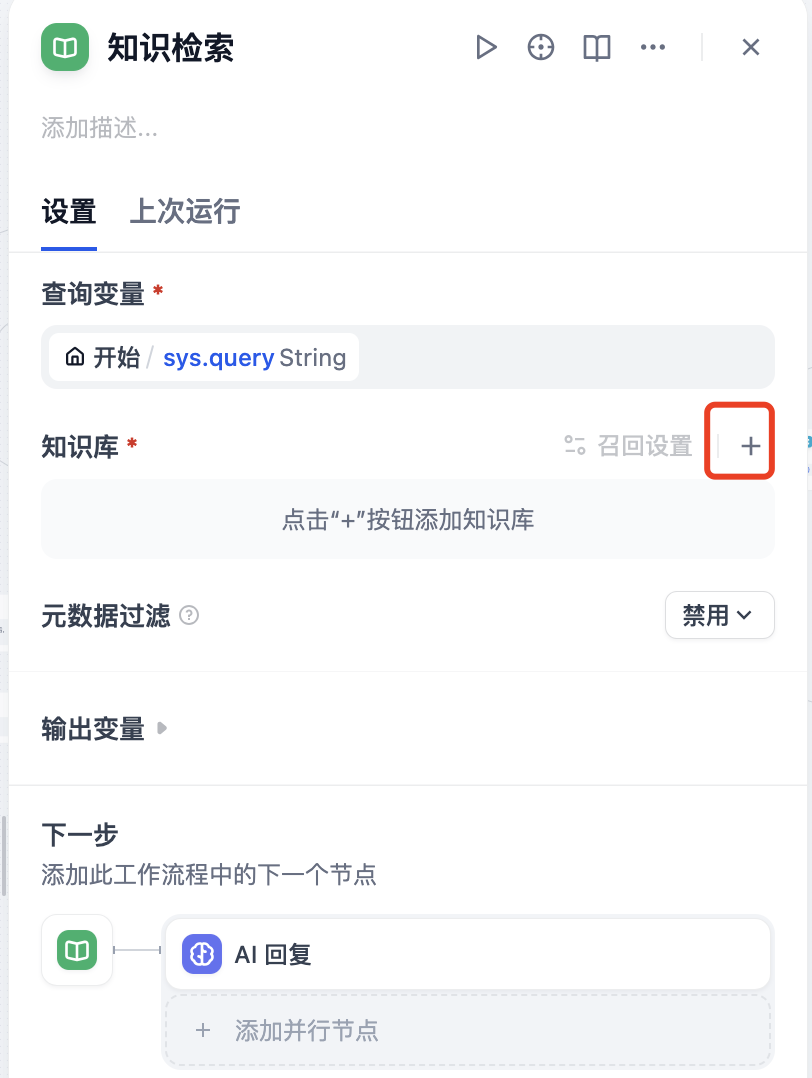
Task: Click the 添加描述 description field
Action: [x=100, y=128]
